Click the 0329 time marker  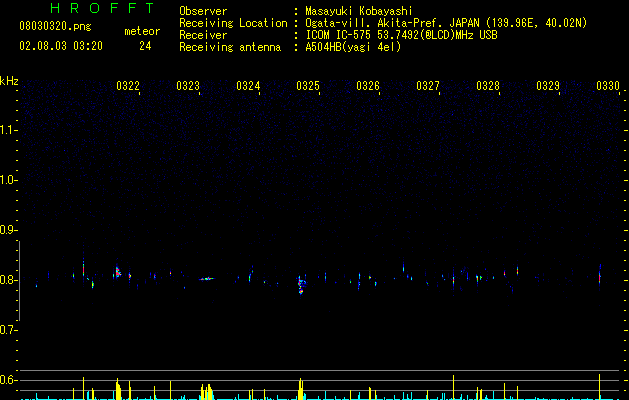click(x=548, y=86)
